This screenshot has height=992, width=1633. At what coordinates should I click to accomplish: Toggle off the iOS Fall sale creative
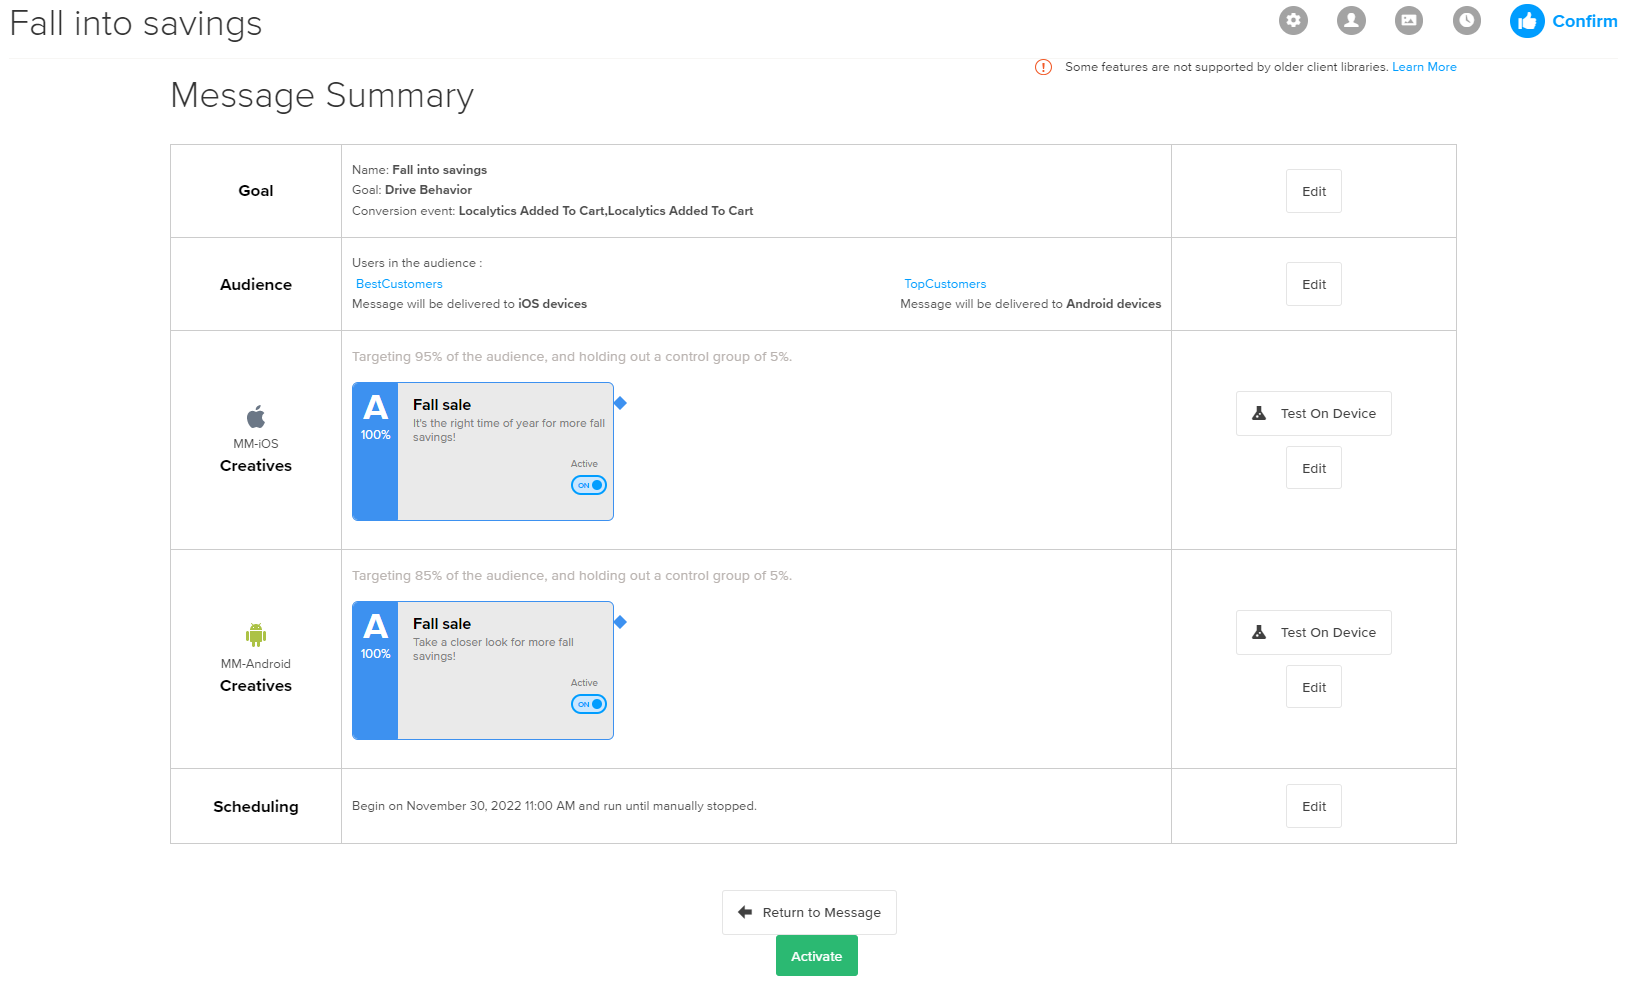[589, 485]
